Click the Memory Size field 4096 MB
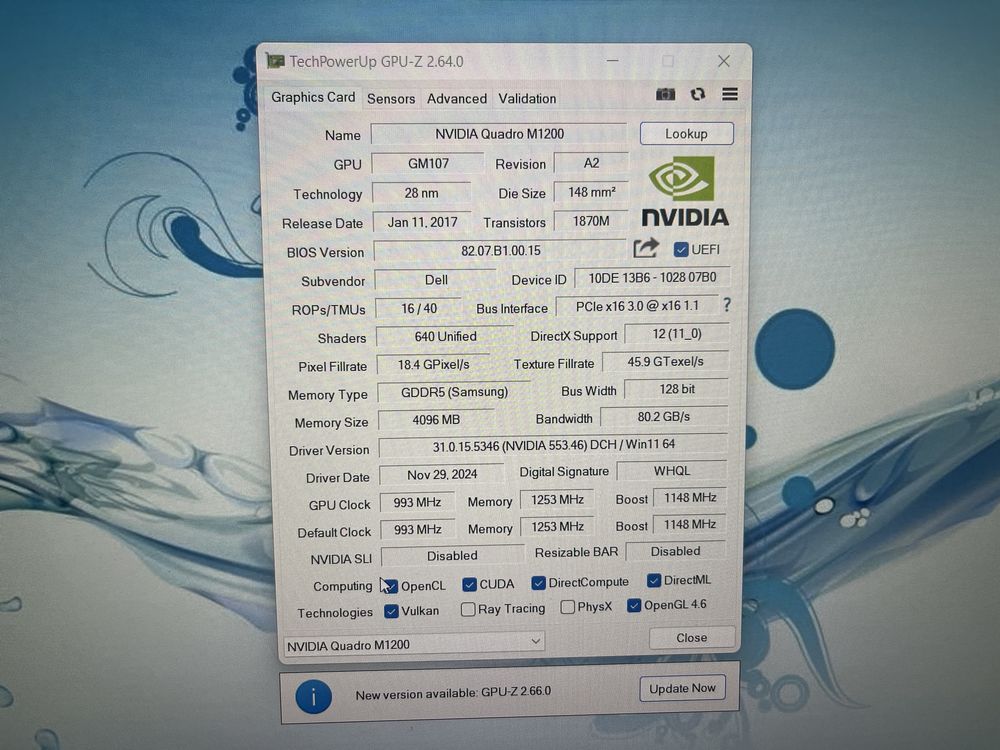The height and width of the screenshot is (750, 1000). coord(436,420)
